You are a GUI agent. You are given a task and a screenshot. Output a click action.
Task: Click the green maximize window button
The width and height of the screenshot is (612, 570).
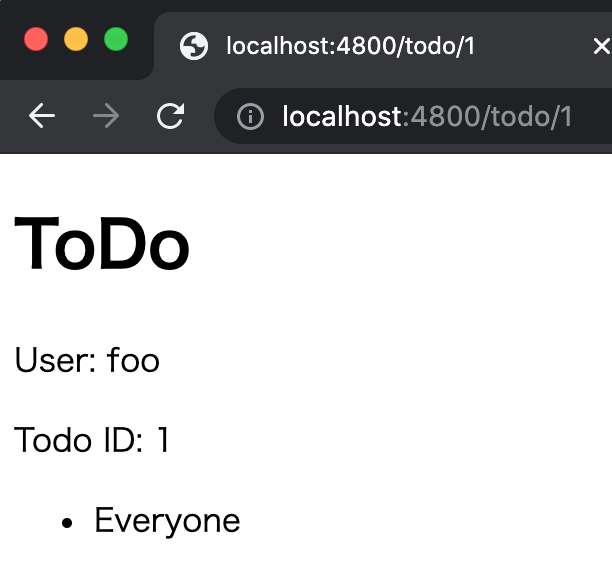pos(116,39)
